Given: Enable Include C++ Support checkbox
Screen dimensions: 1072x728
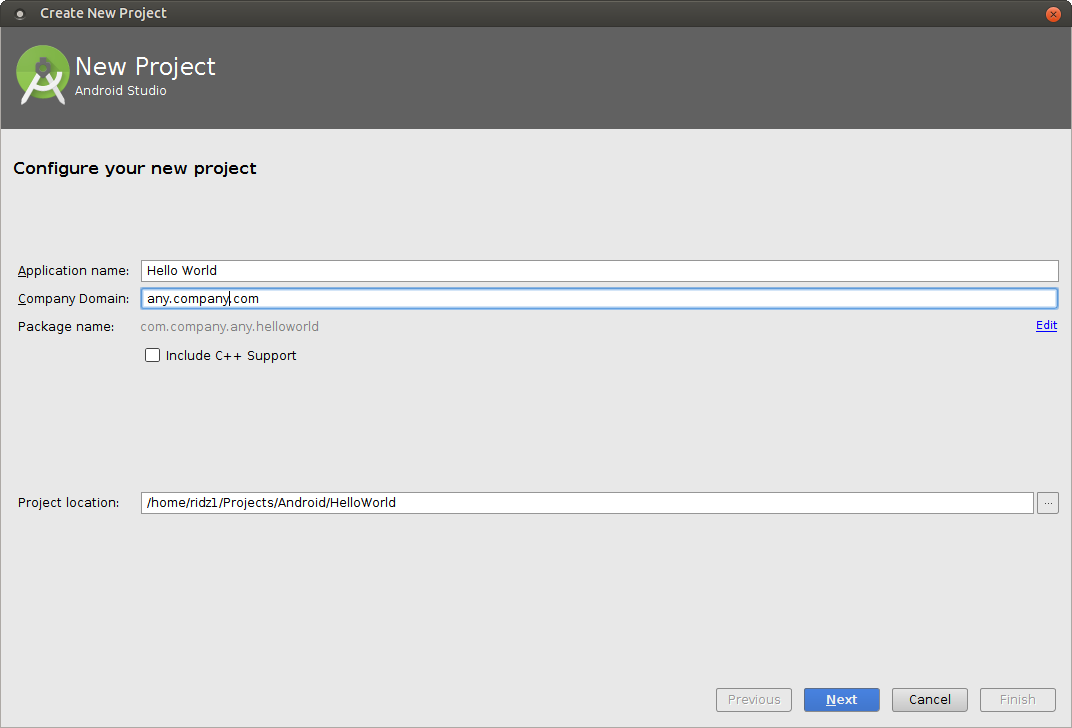Looking at the screenshot, I should click(x=152, y=355).
